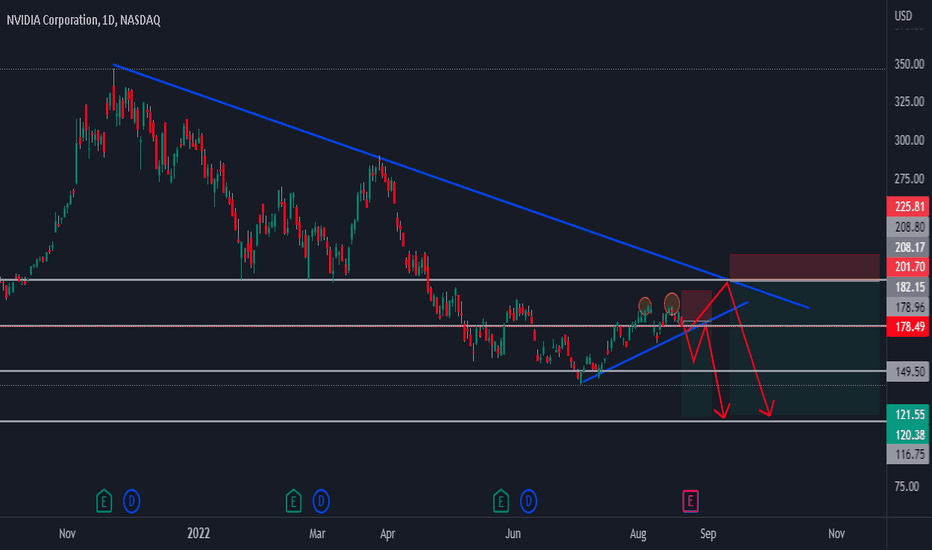
Task: Click the 350.00 price axis value
Action: pos(909,64)
